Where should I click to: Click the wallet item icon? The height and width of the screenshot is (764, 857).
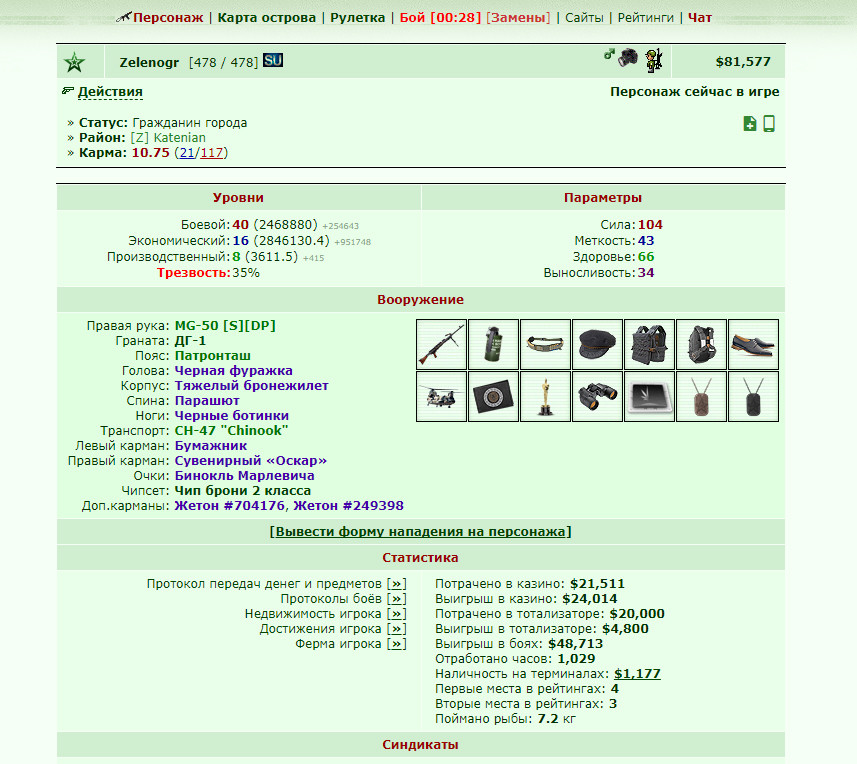click(493, 396)
